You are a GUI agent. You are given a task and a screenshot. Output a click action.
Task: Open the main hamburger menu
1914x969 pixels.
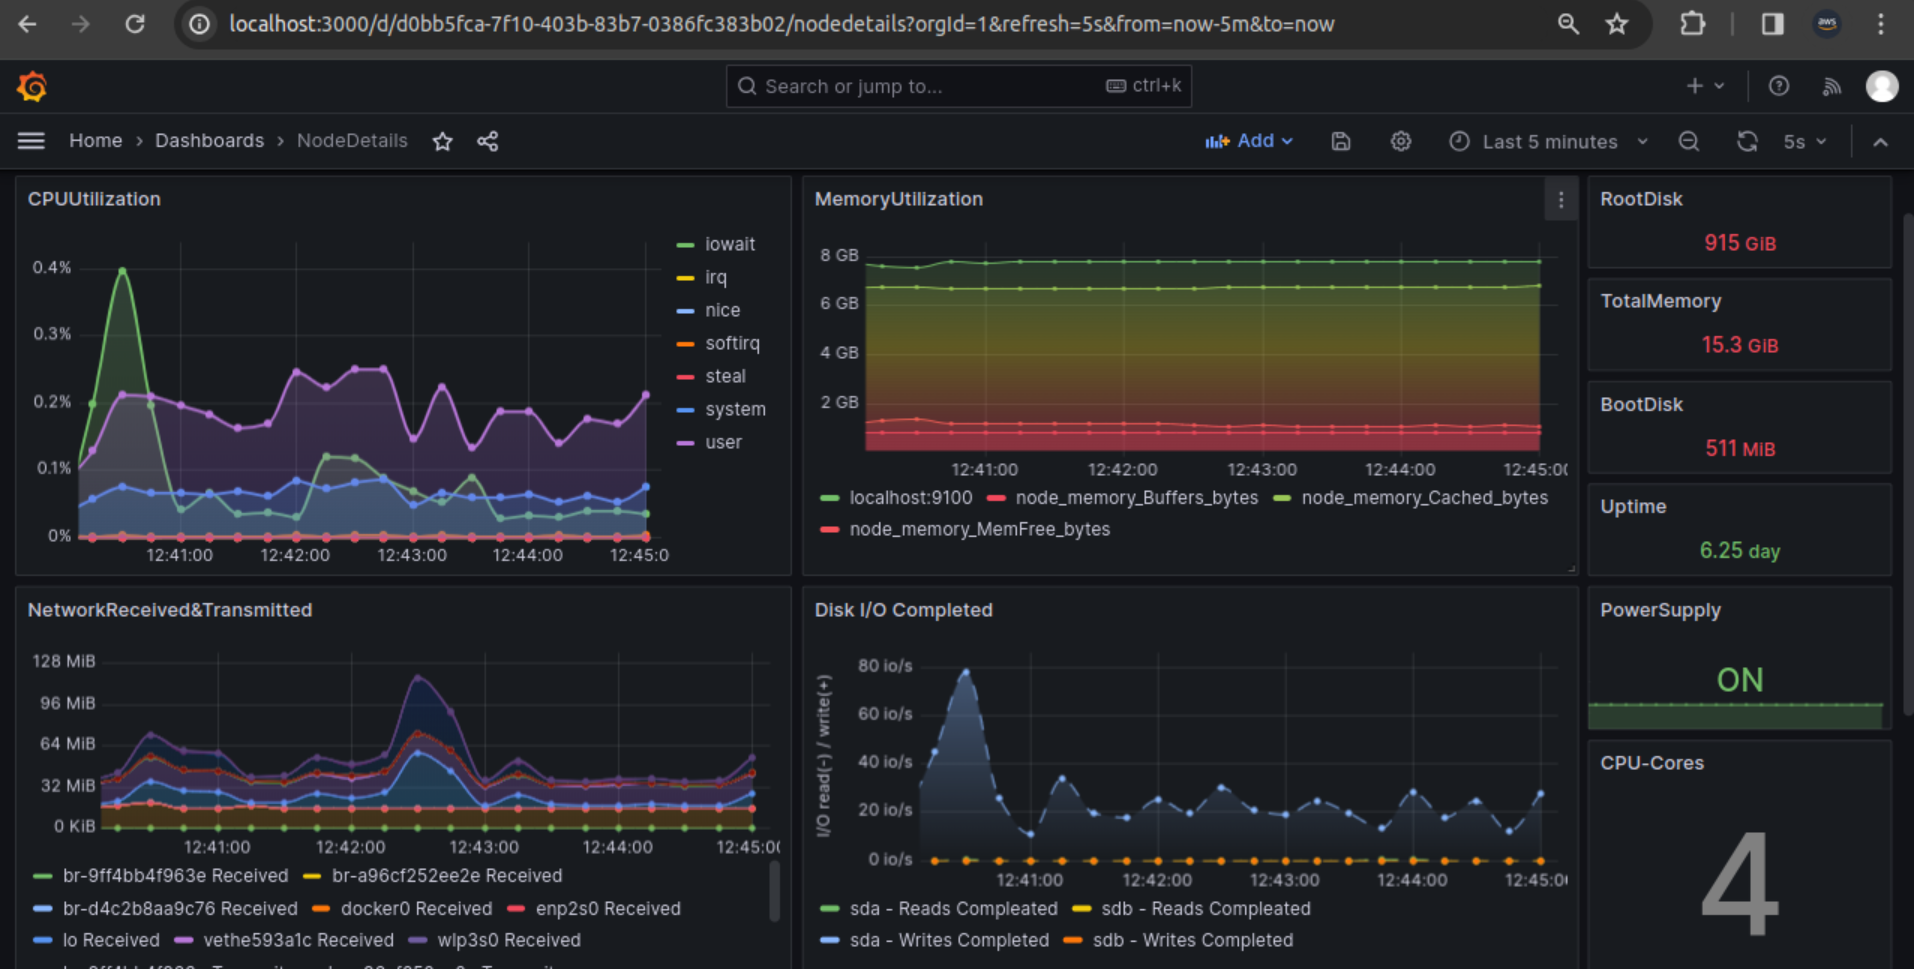click(31, 141)
